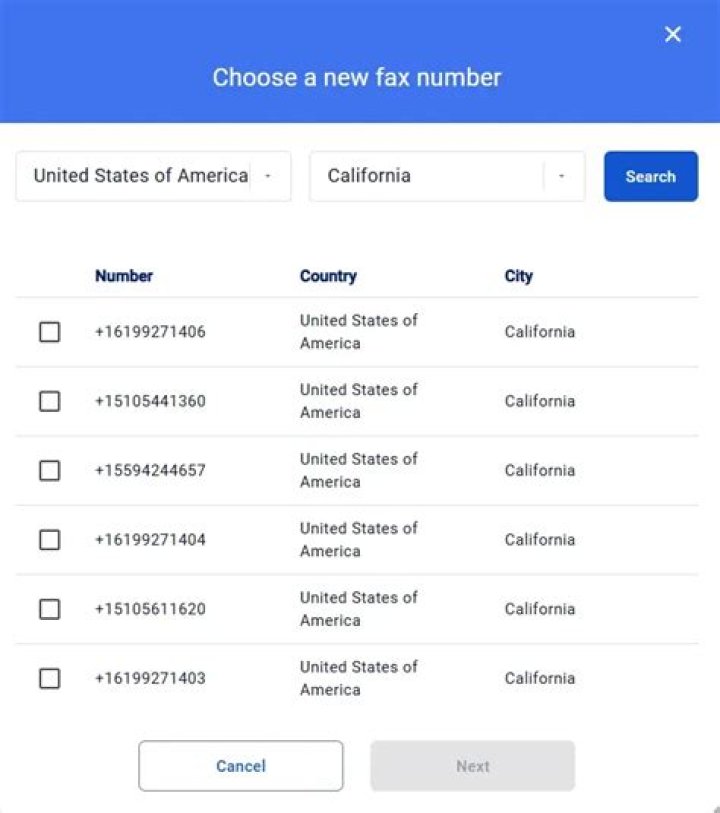The height and width of the screenshot is (813, 720).
Task: Click the Number column header
Action: [123, 276]
